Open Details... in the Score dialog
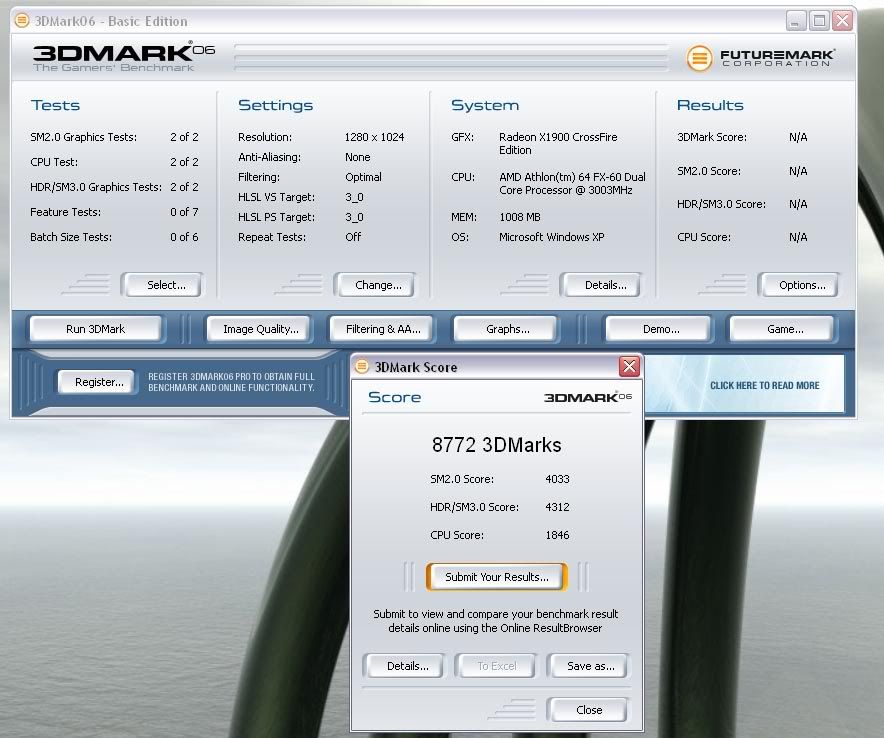 tap(404, 666)
